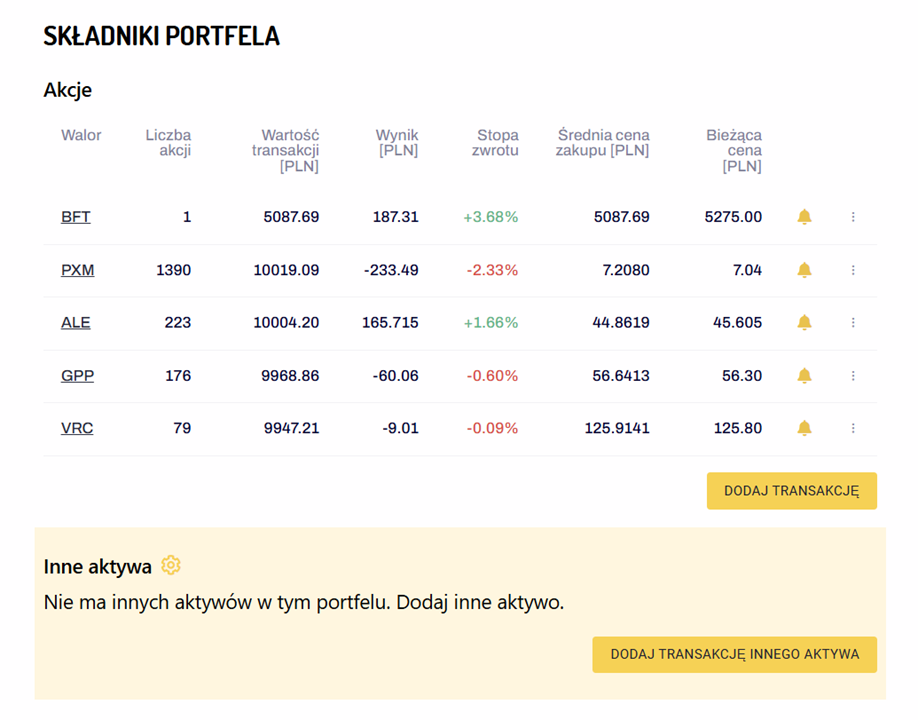This screenshot has height=720, width=918.
Task: Open more options for GPP
Action: pyautogui.click(x=853, y=375)
